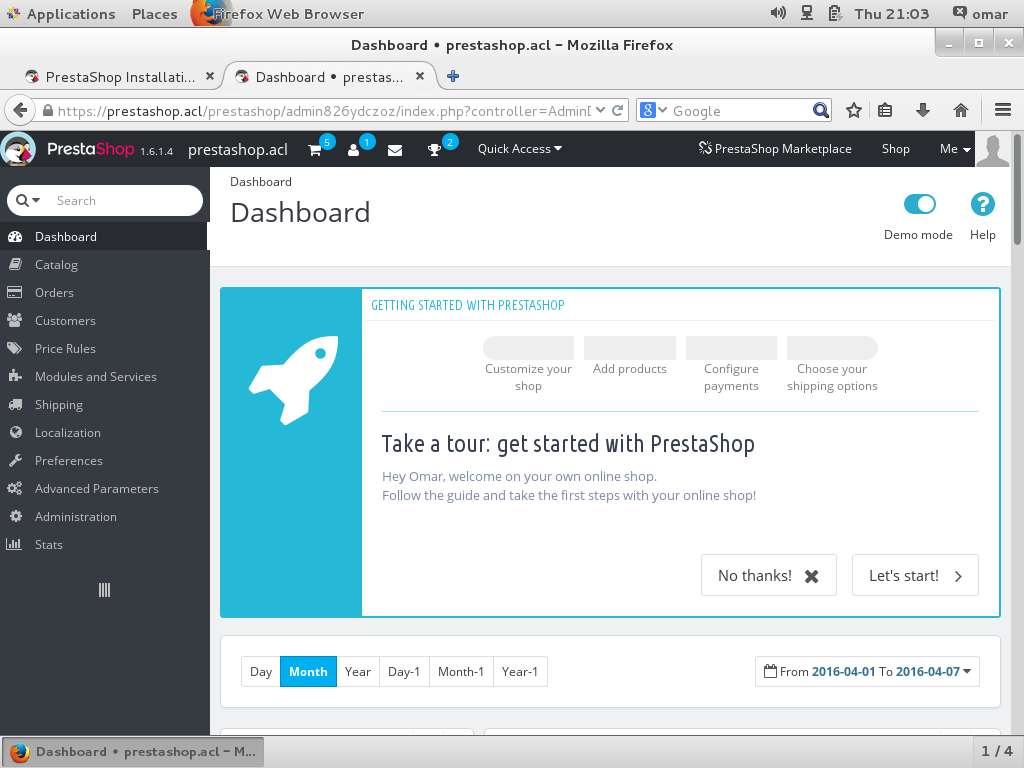1024x768 pixels.
Task: Go back to the previous page
Action: 20,110
